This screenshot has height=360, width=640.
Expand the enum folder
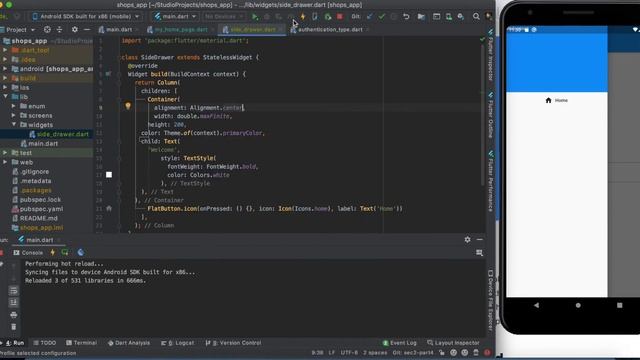pyautogui.click(x=13, y=106)
